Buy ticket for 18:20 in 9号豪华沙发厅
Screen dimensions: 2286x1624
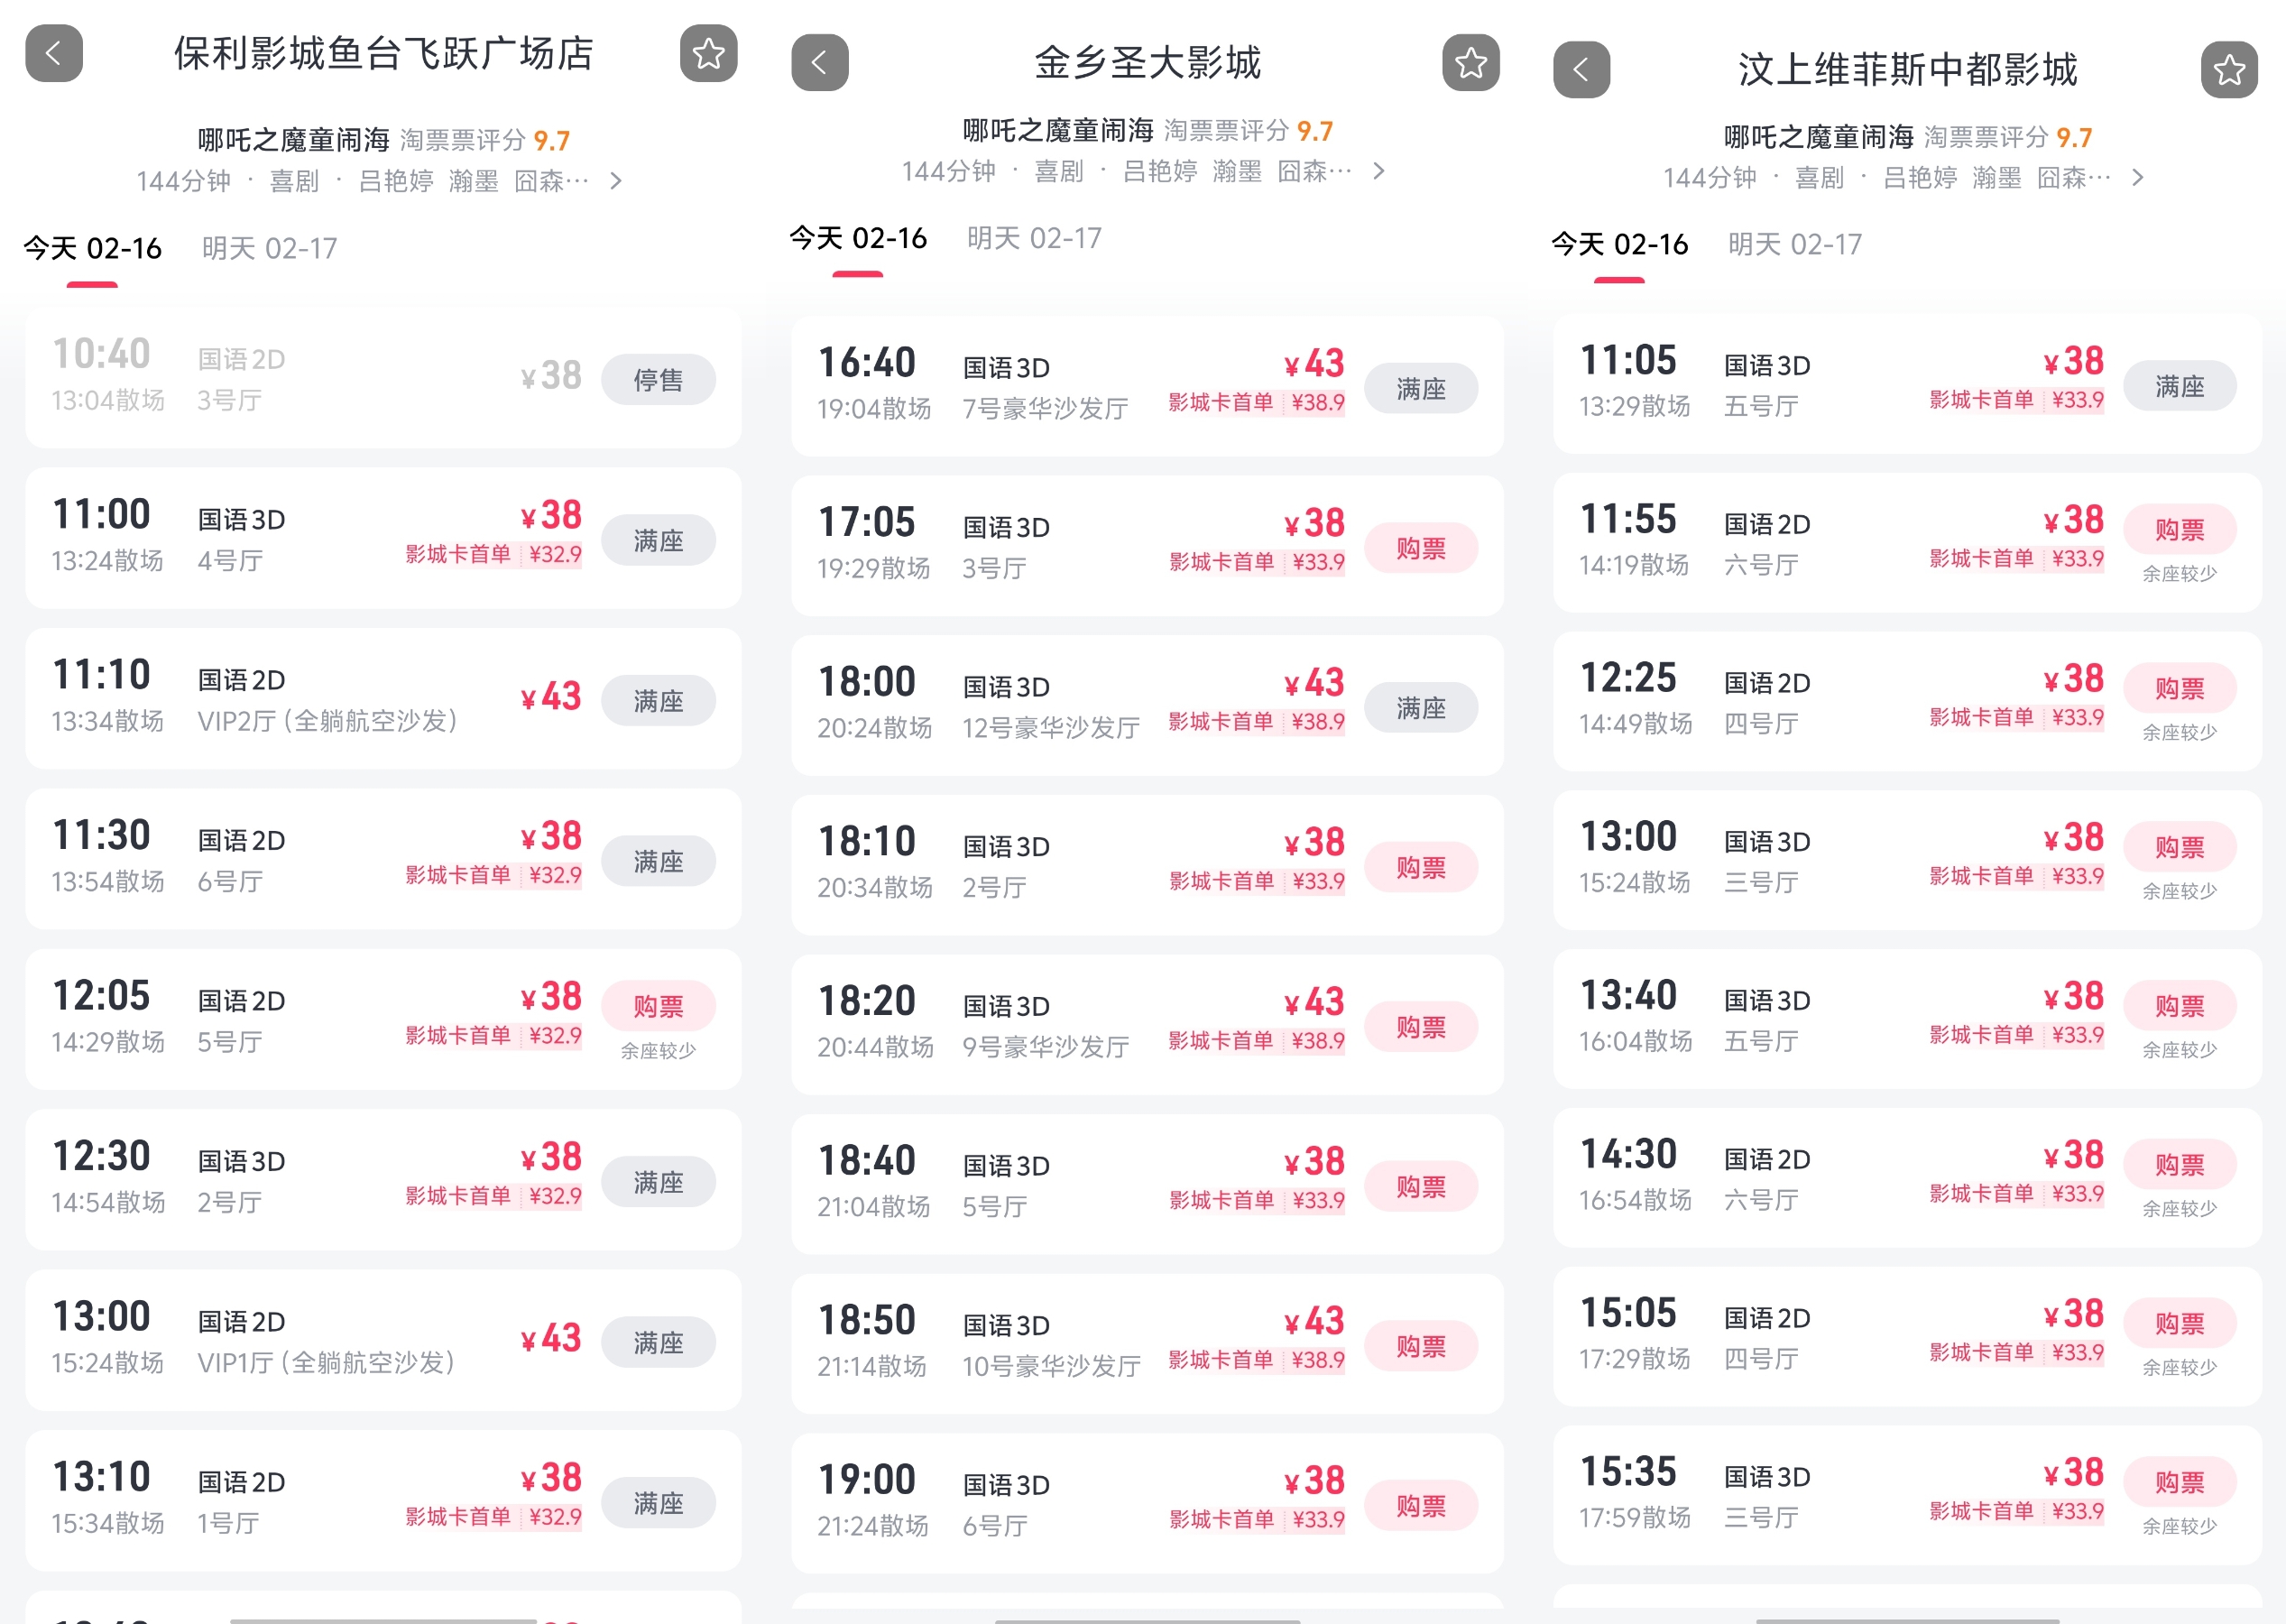click(x=1421, y=1027)
